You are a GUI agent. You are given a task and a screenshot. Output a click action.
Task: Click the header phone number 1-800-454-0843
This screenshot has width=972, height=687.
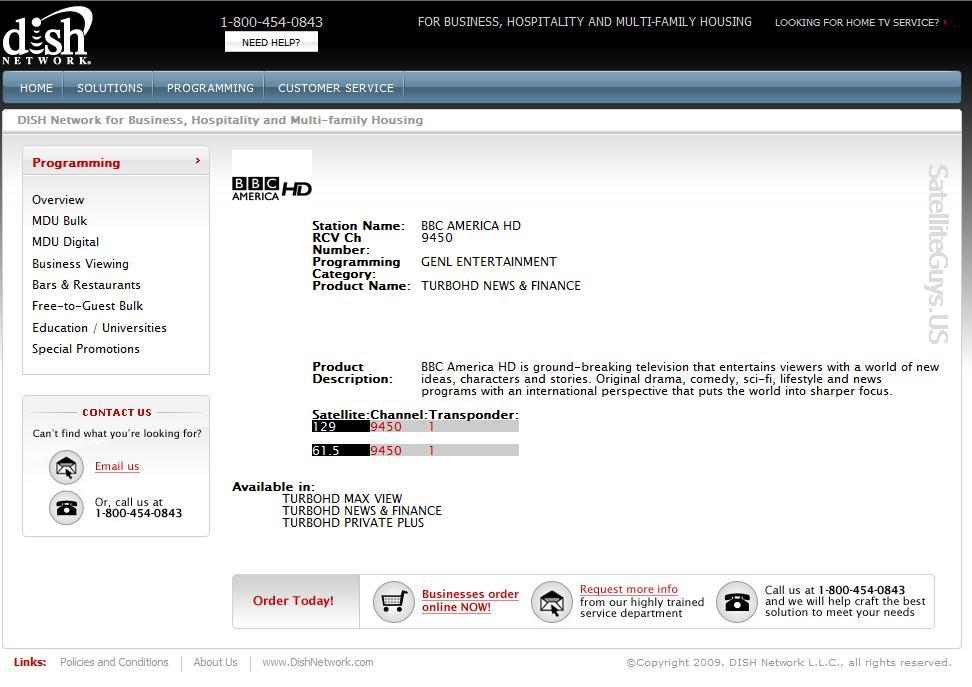coord(272,22)
